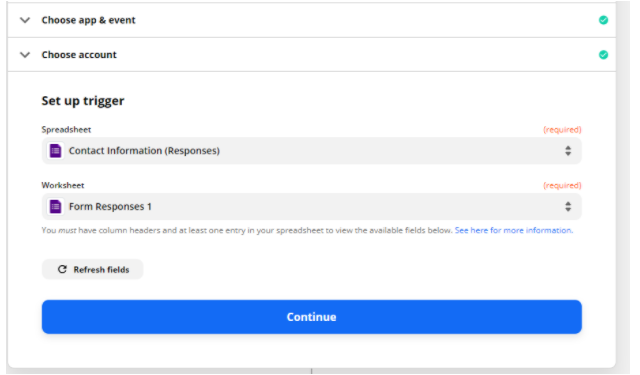This screenshot has height=375, width=640.
Task: Open the See here for more information link
Action: coord(514,230)
